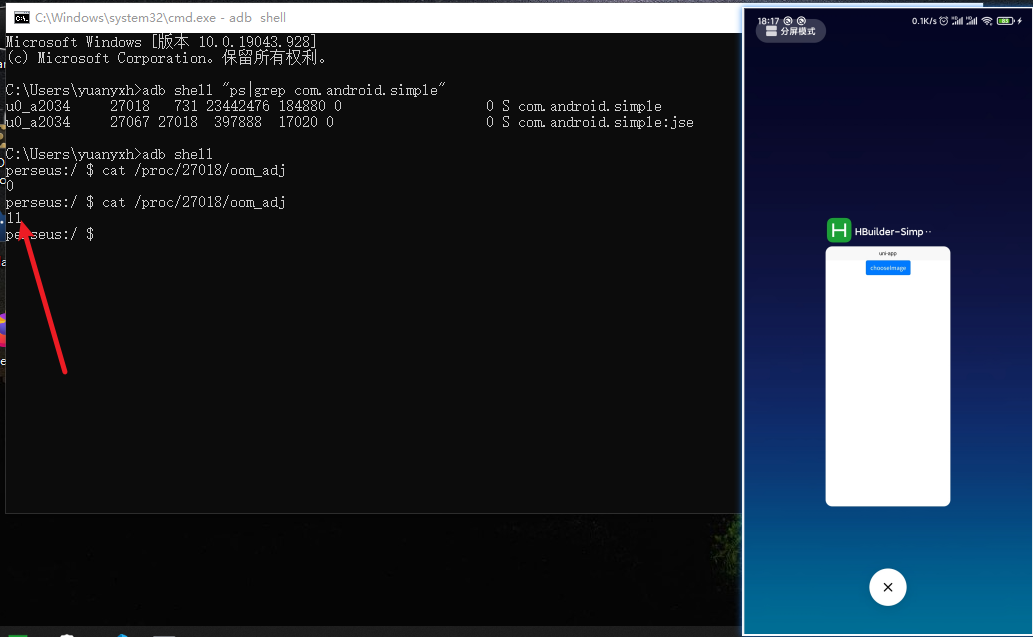Tap the HBuilder green H app icon

(839, 231)
